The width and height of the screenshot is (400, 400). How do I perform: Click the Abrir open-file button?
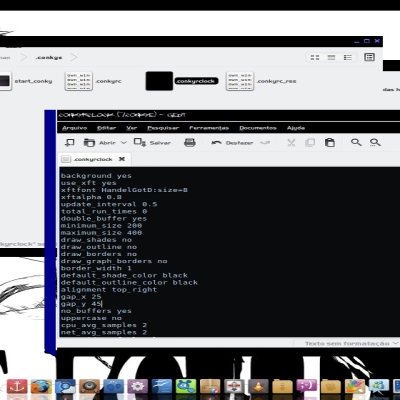click(99, 143)
